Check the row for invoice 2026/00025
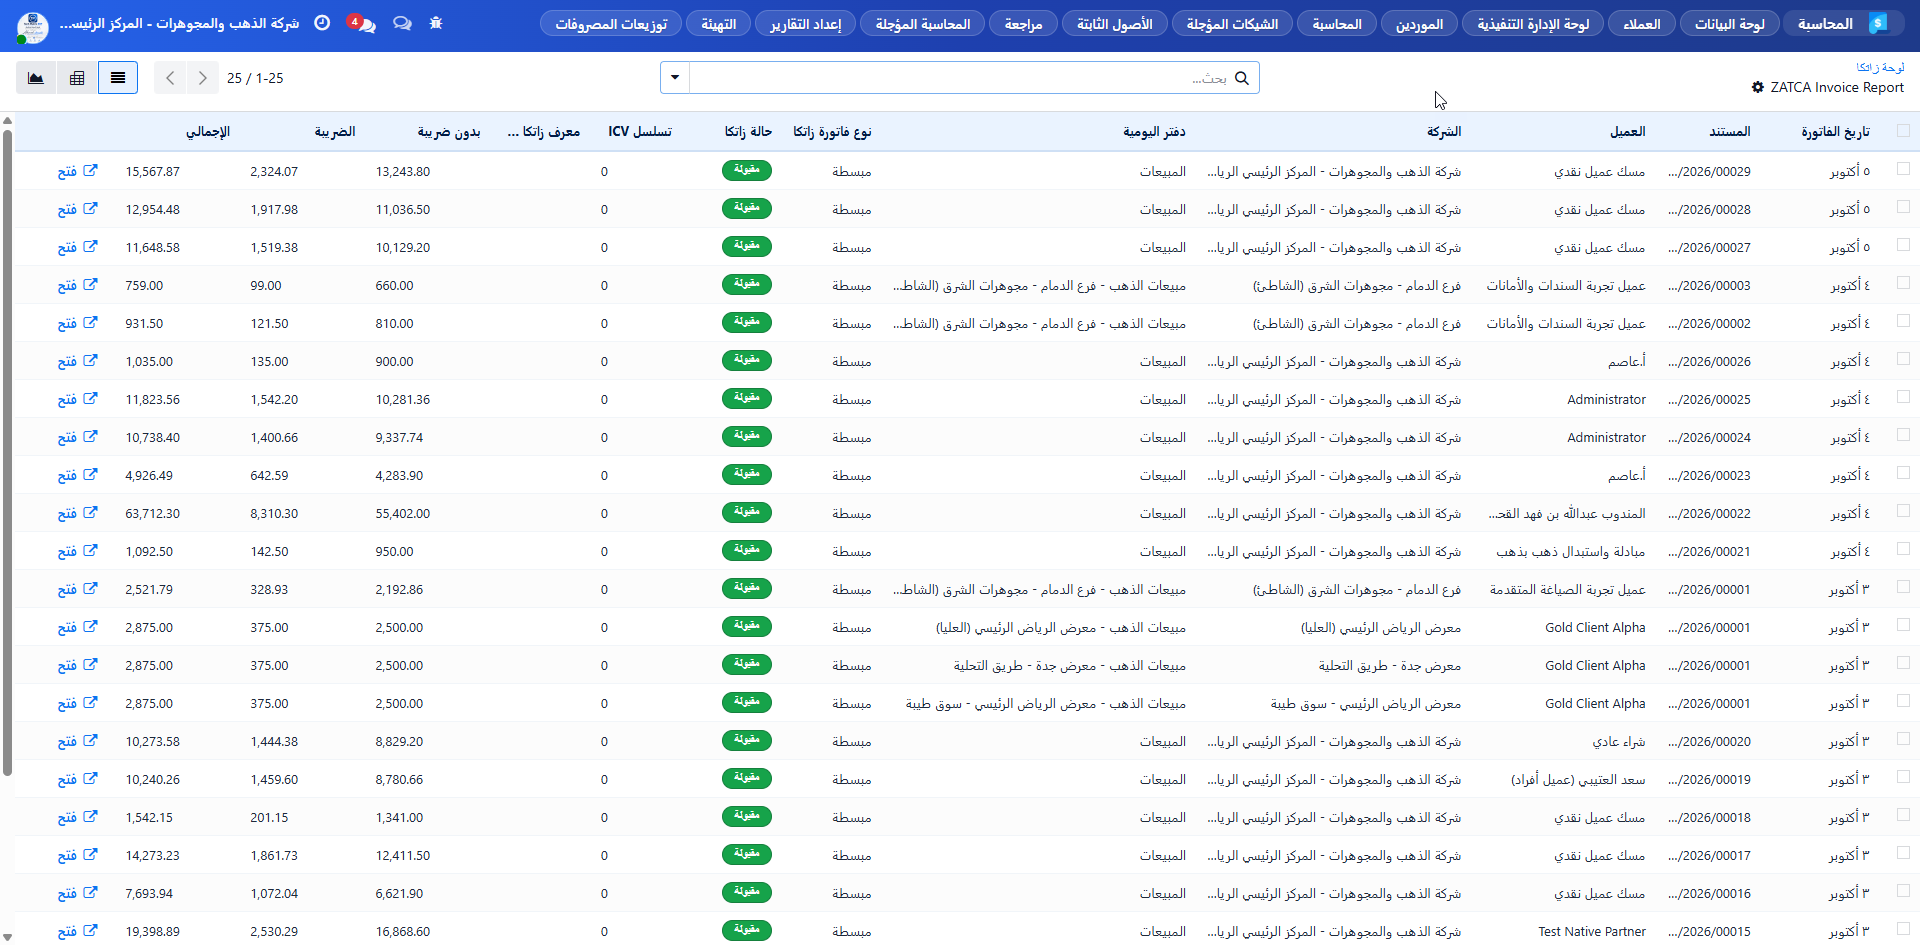Screen dimensions: 1920x945 coord(1903,397)
